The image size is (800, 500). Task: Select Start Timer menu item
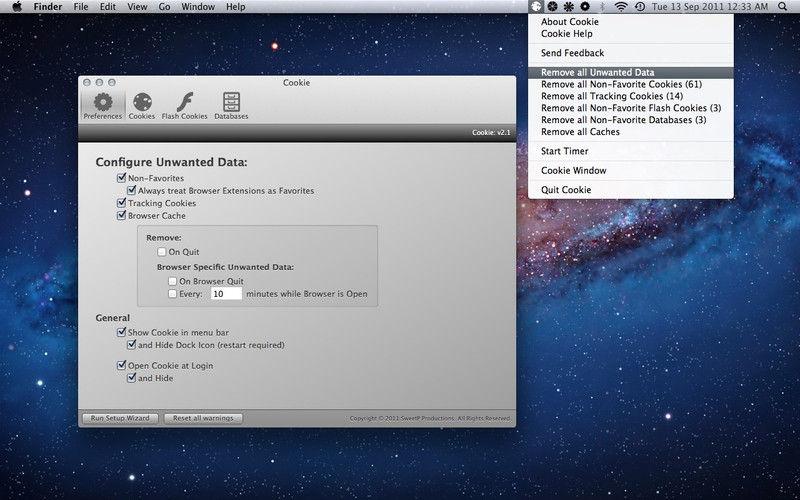(631, 151)
